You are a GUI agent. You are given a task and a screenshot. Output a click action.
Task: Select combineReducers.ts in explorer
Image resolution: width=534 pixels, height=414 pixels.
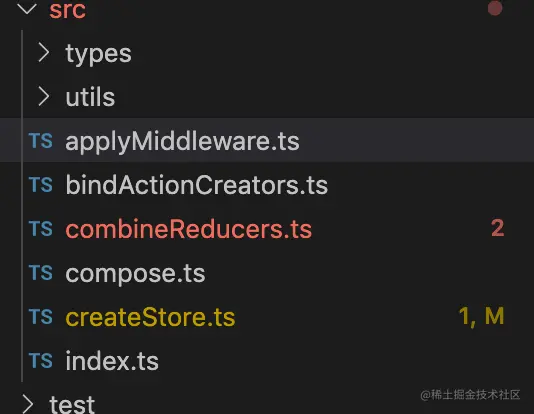189,229
